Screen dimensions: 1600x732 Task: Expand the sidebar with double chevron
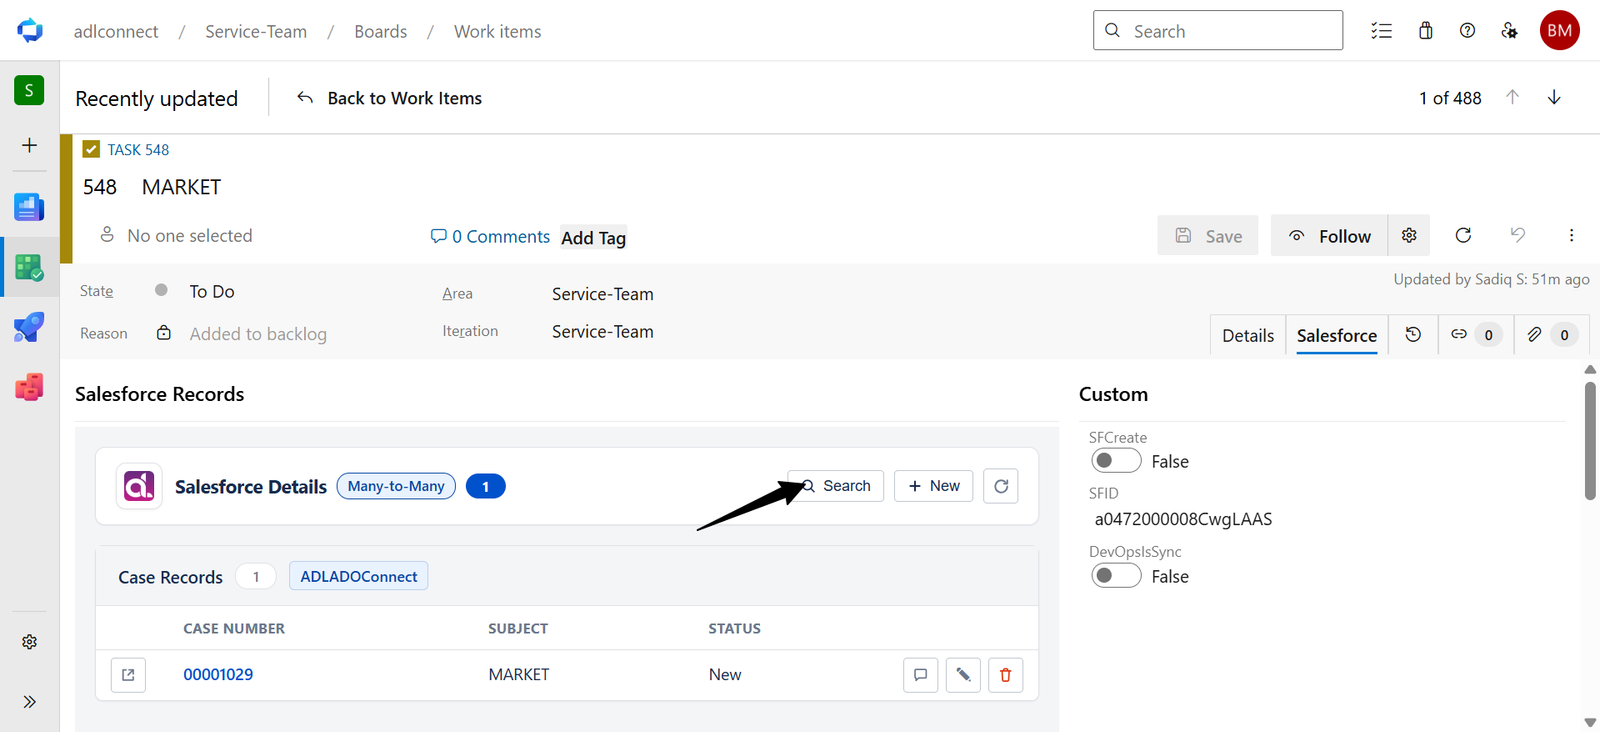click(29, 702)
